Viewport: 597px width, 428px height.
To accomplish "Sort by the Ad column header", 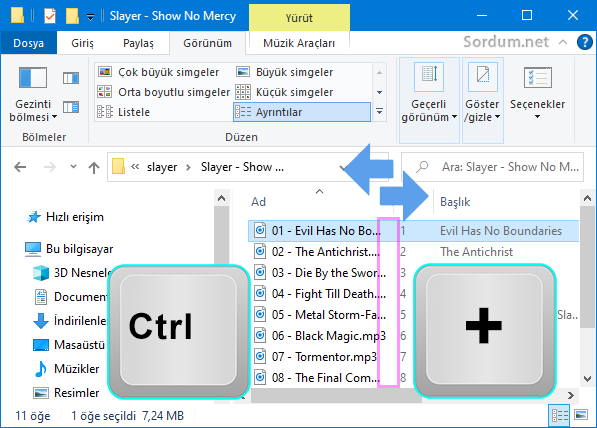I will (258, 201).
